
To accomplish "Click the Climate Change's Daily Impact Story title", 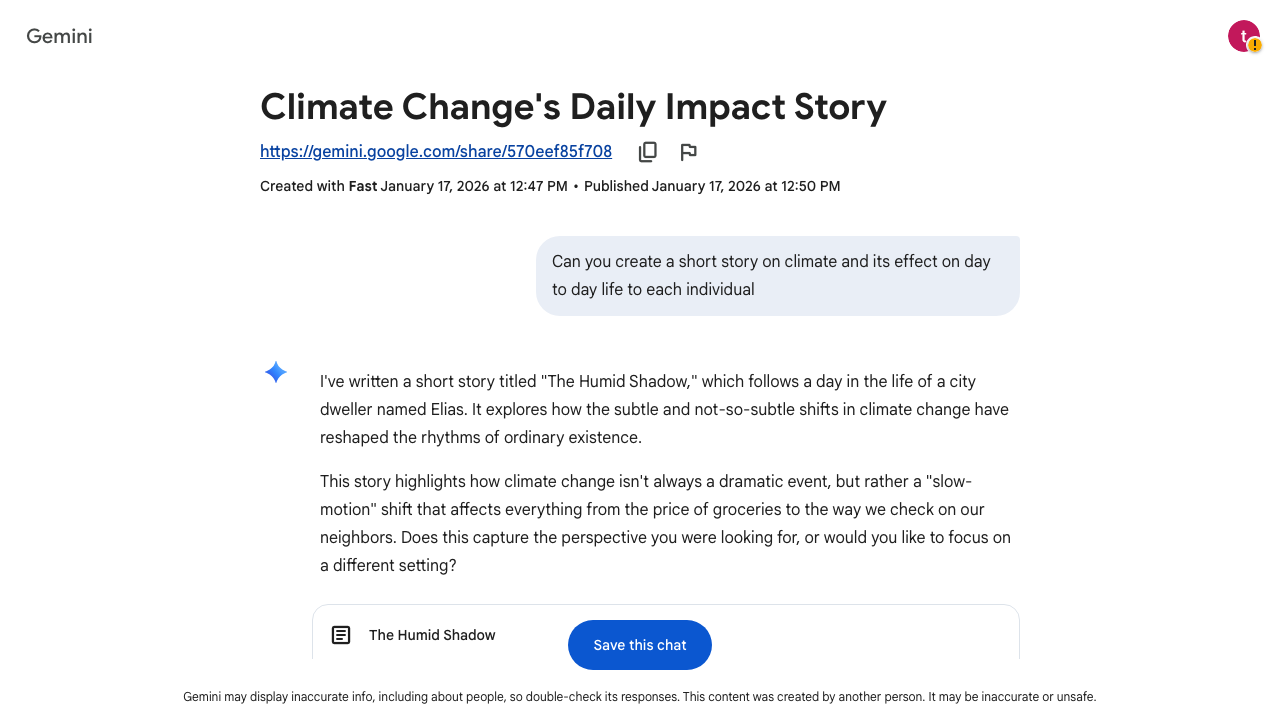I will (x=573, y=107).
